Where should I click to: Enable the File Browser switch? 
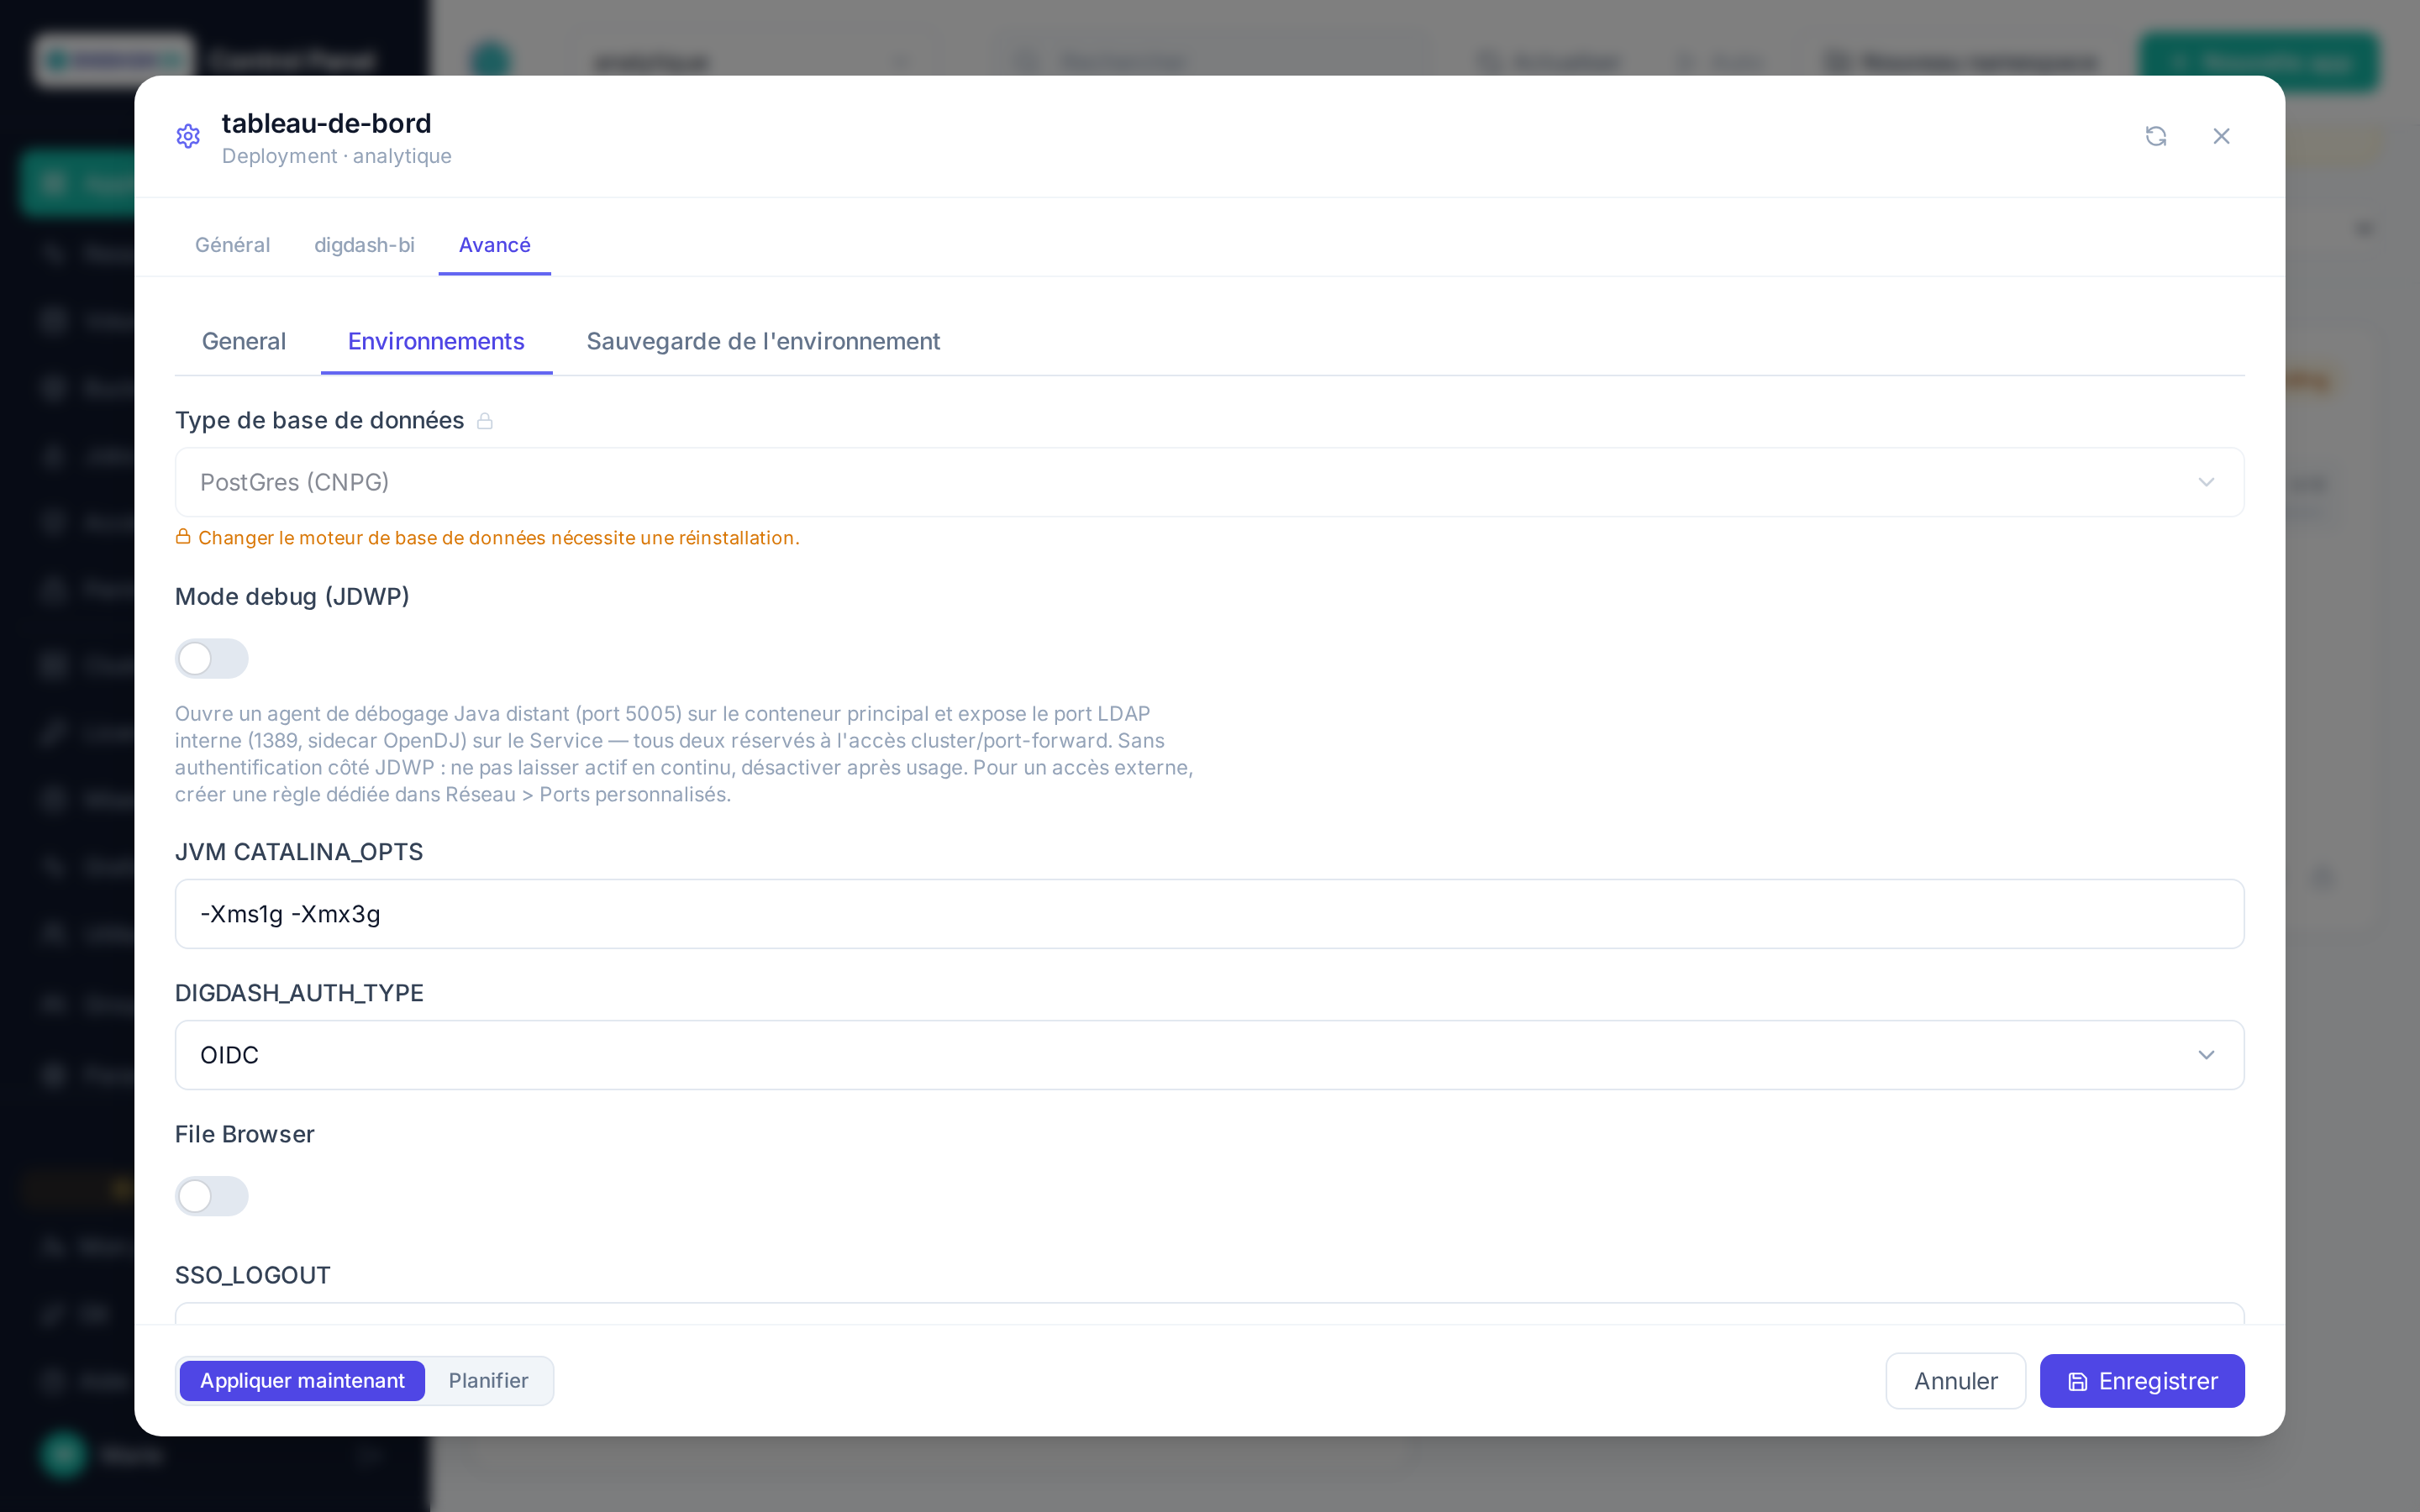coord(211,1196)
